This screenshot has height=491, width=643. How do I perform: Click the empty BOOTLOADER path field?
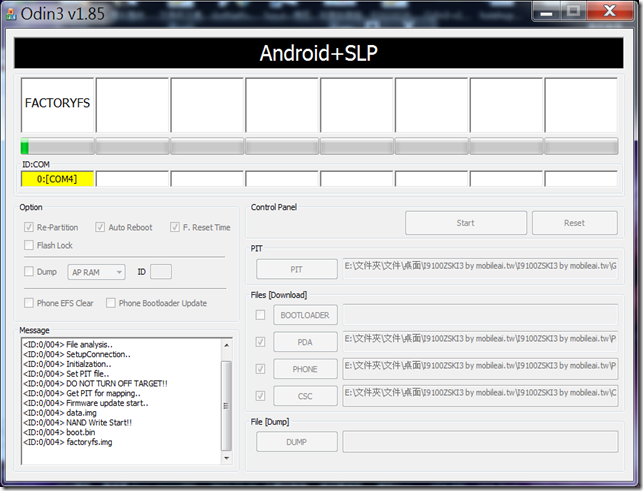pyautogui.click(x=480, y=315)
